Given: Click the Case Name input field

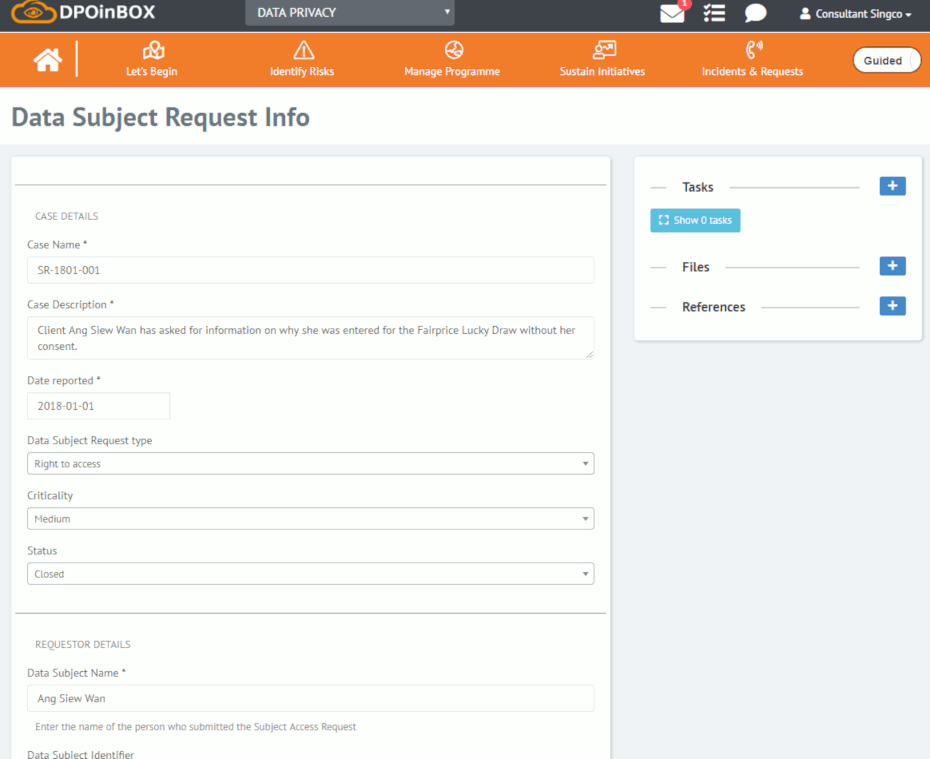Looking at the screenshot, I should click(x=310, y=270).
